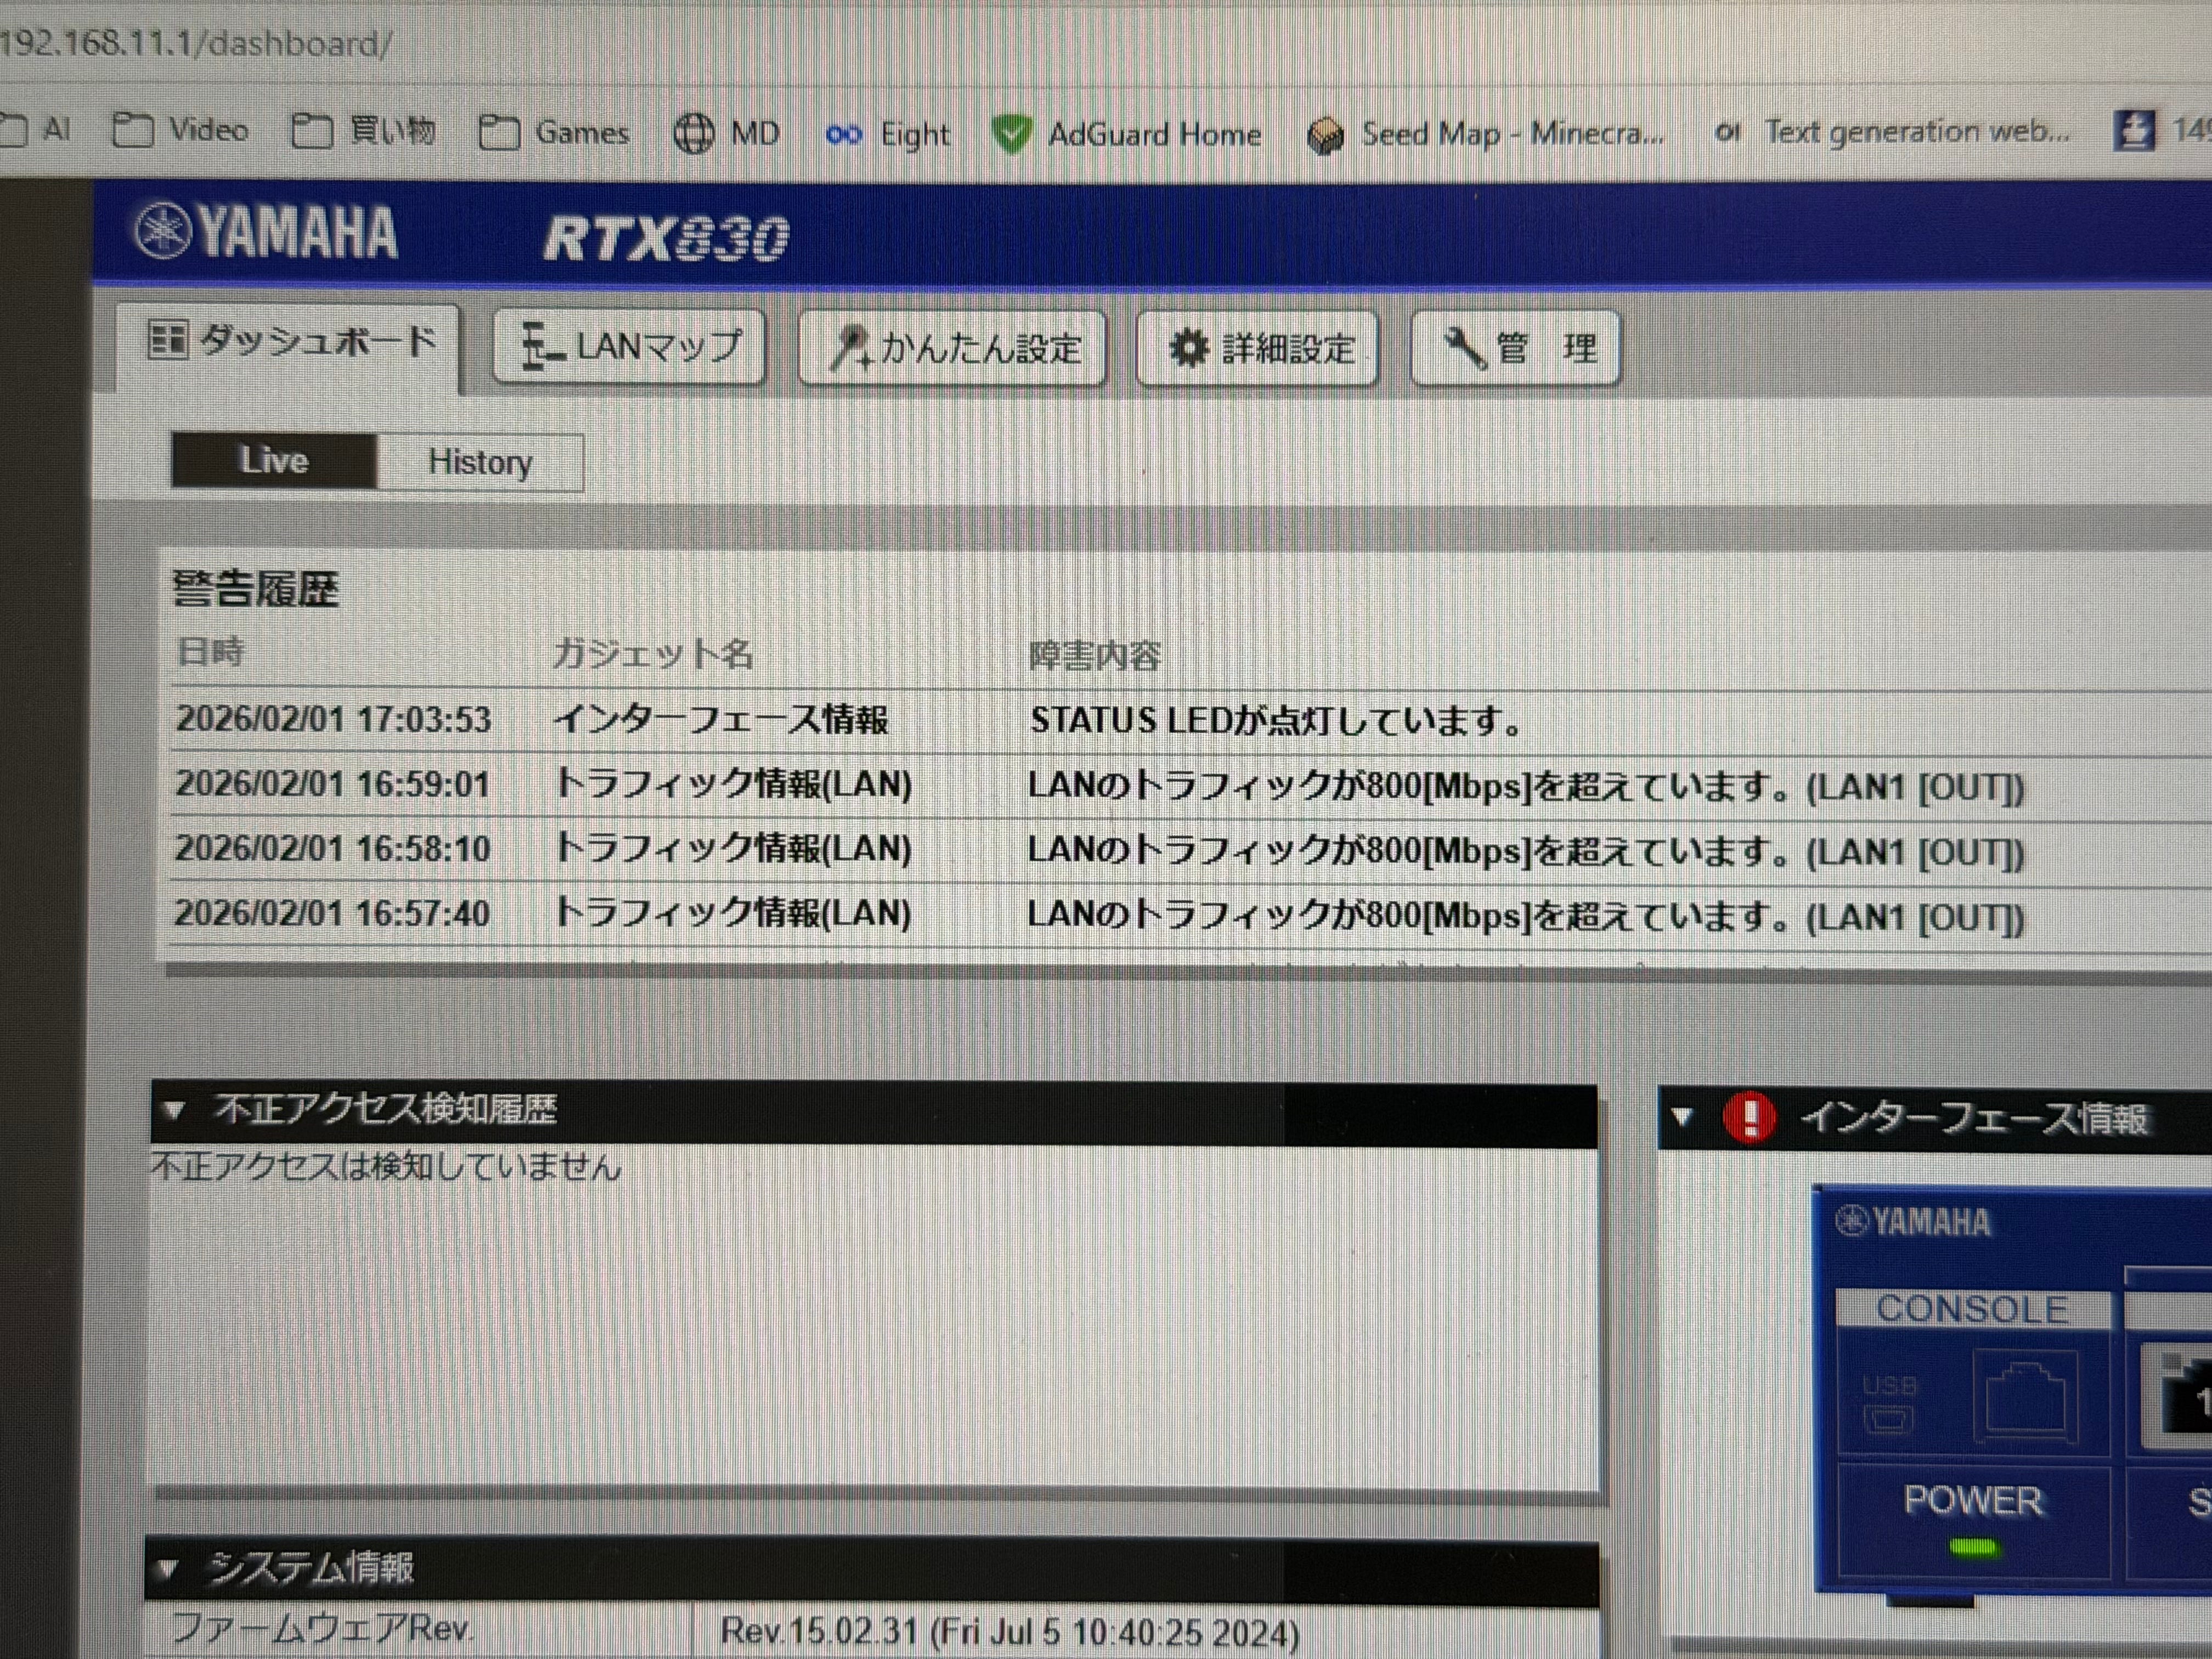This screenshot has width=2212, height=1659.
Task: Collapse the インターフェース情報 gadget
Action: click(x=1682, y=1117)
